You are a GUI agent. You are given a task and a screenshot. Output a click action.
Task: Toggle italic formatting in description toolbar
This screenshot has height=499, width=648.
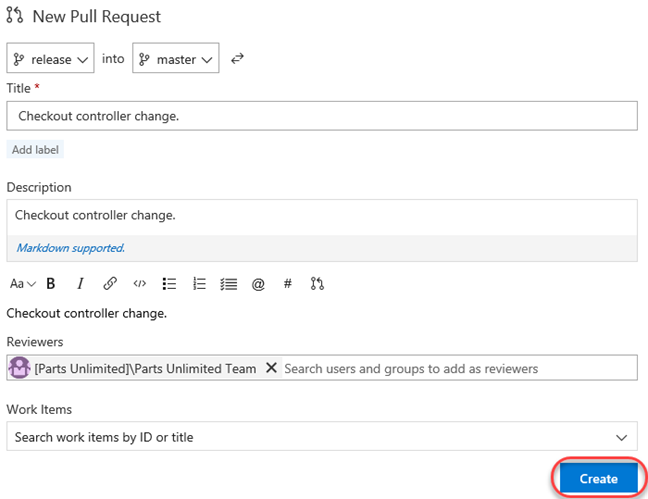click(80, 284)
